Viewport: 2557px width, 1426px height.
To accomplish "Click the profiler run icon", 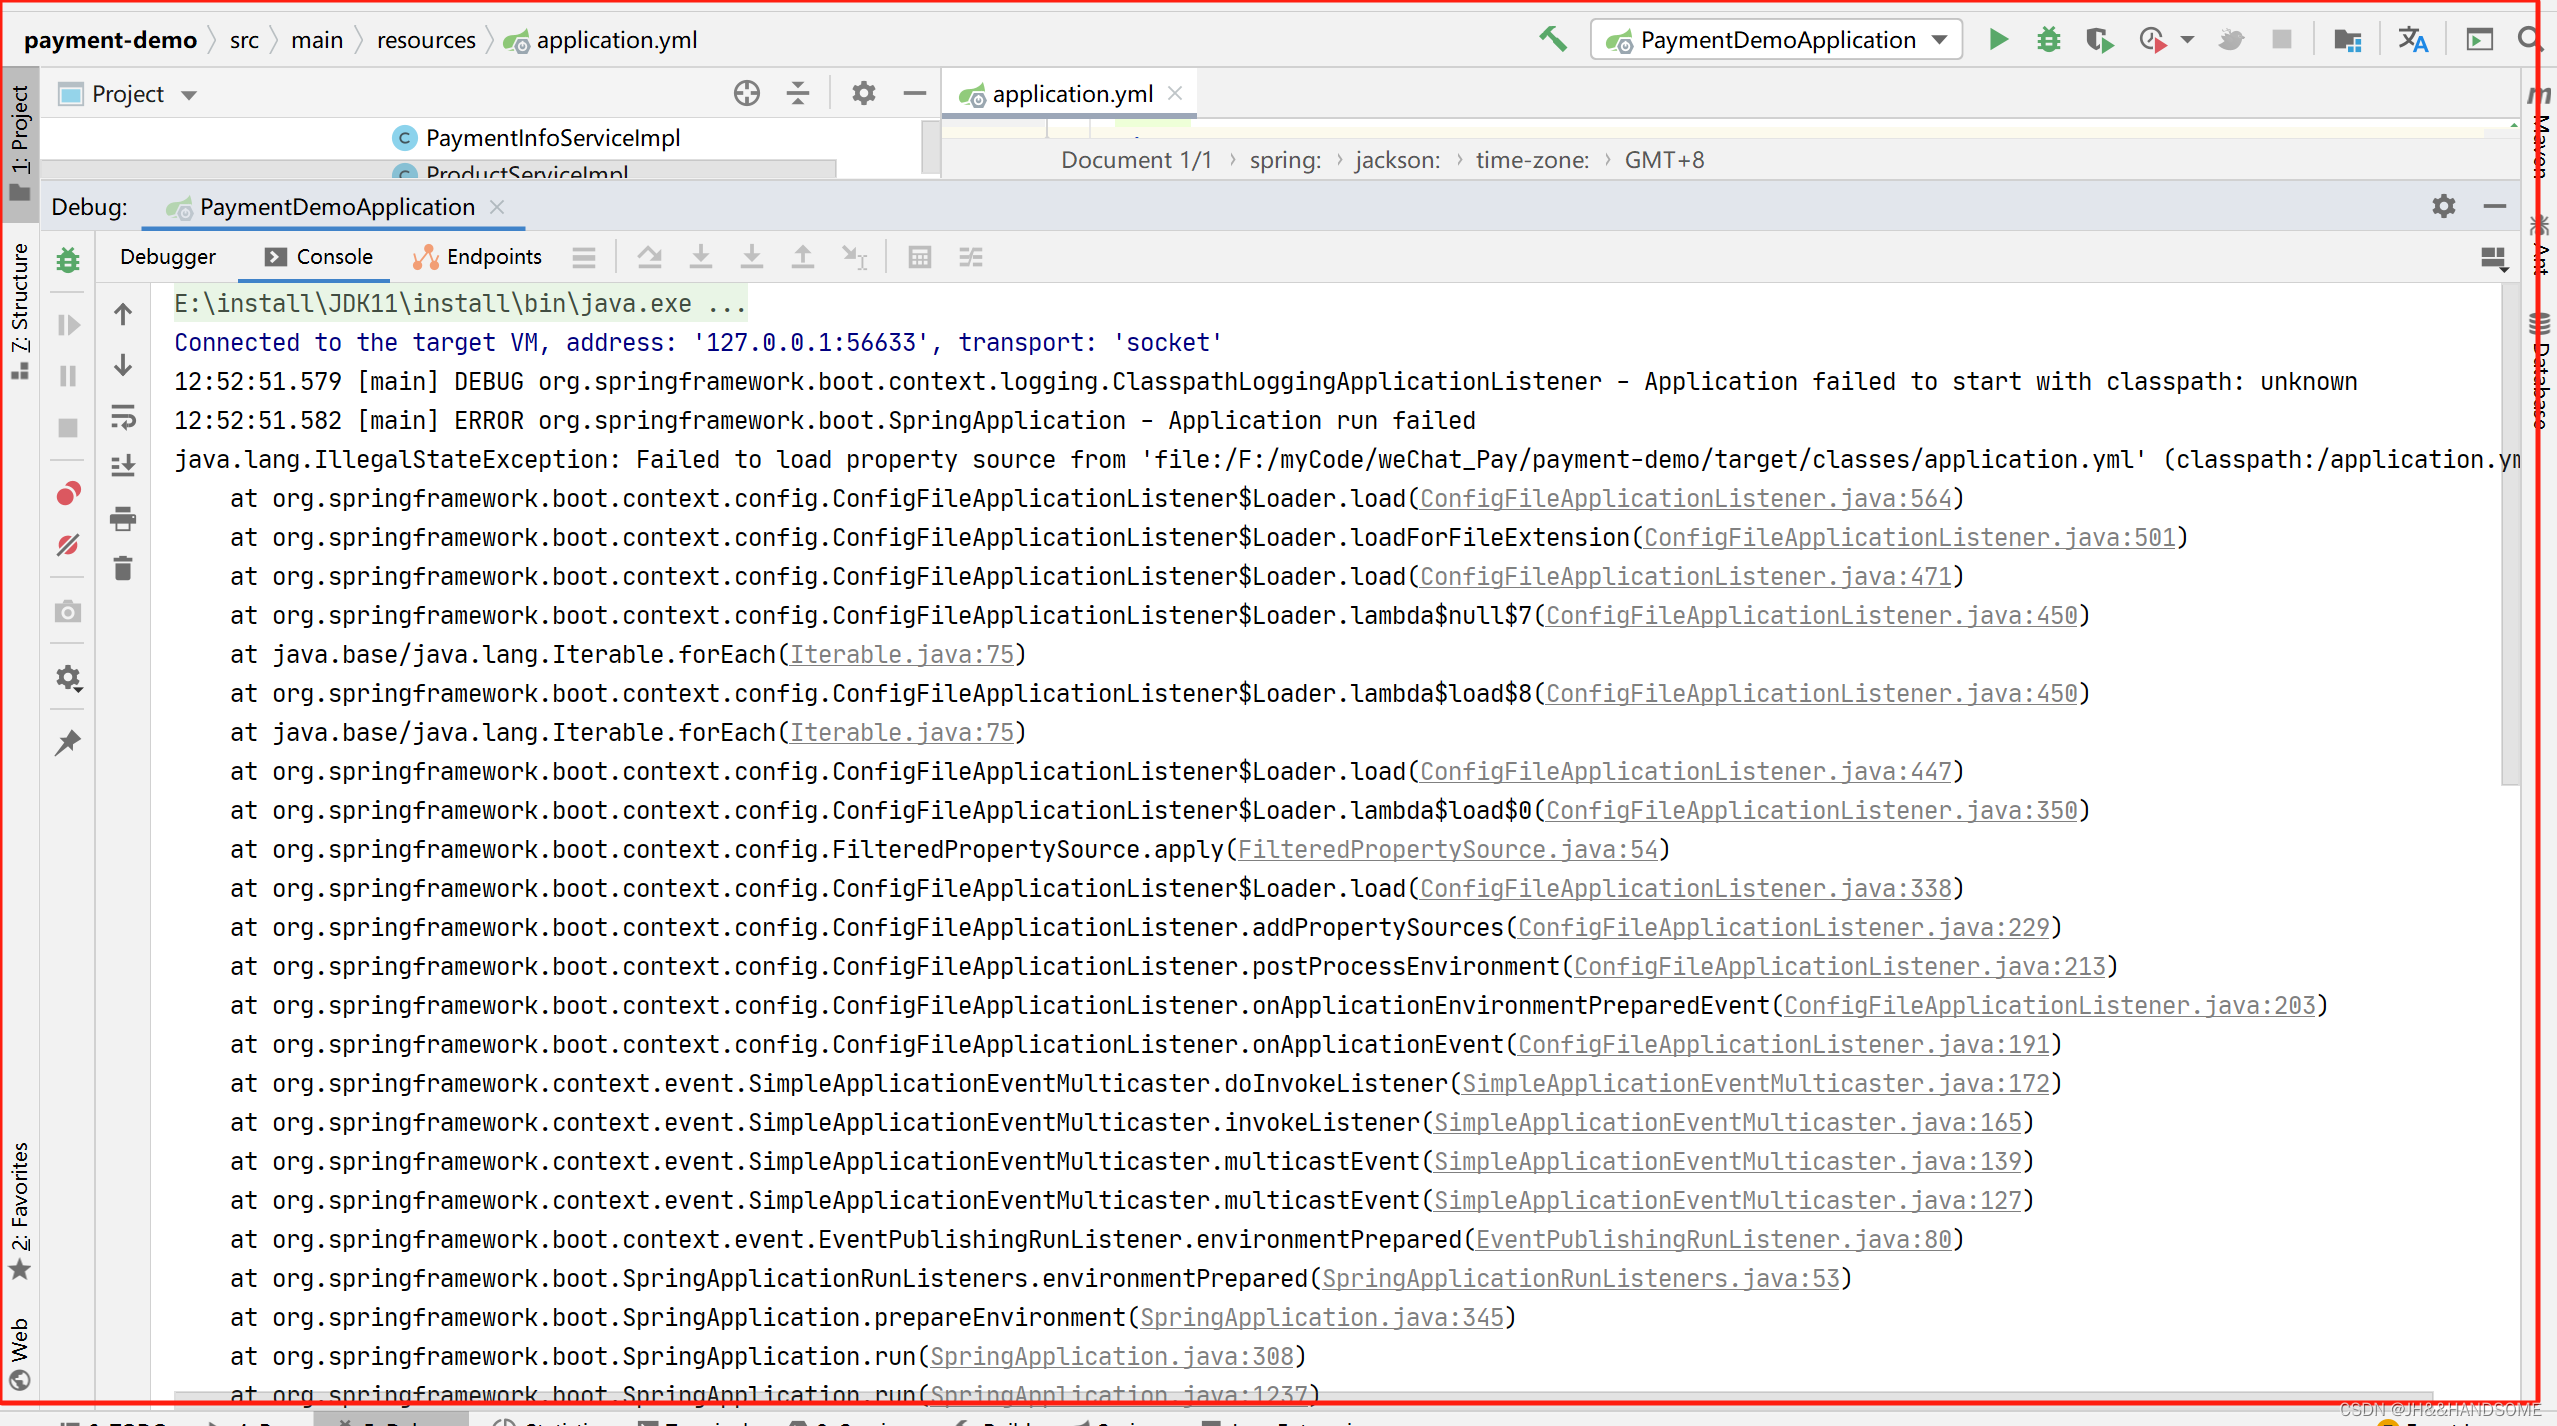I will coord(2151,40).
